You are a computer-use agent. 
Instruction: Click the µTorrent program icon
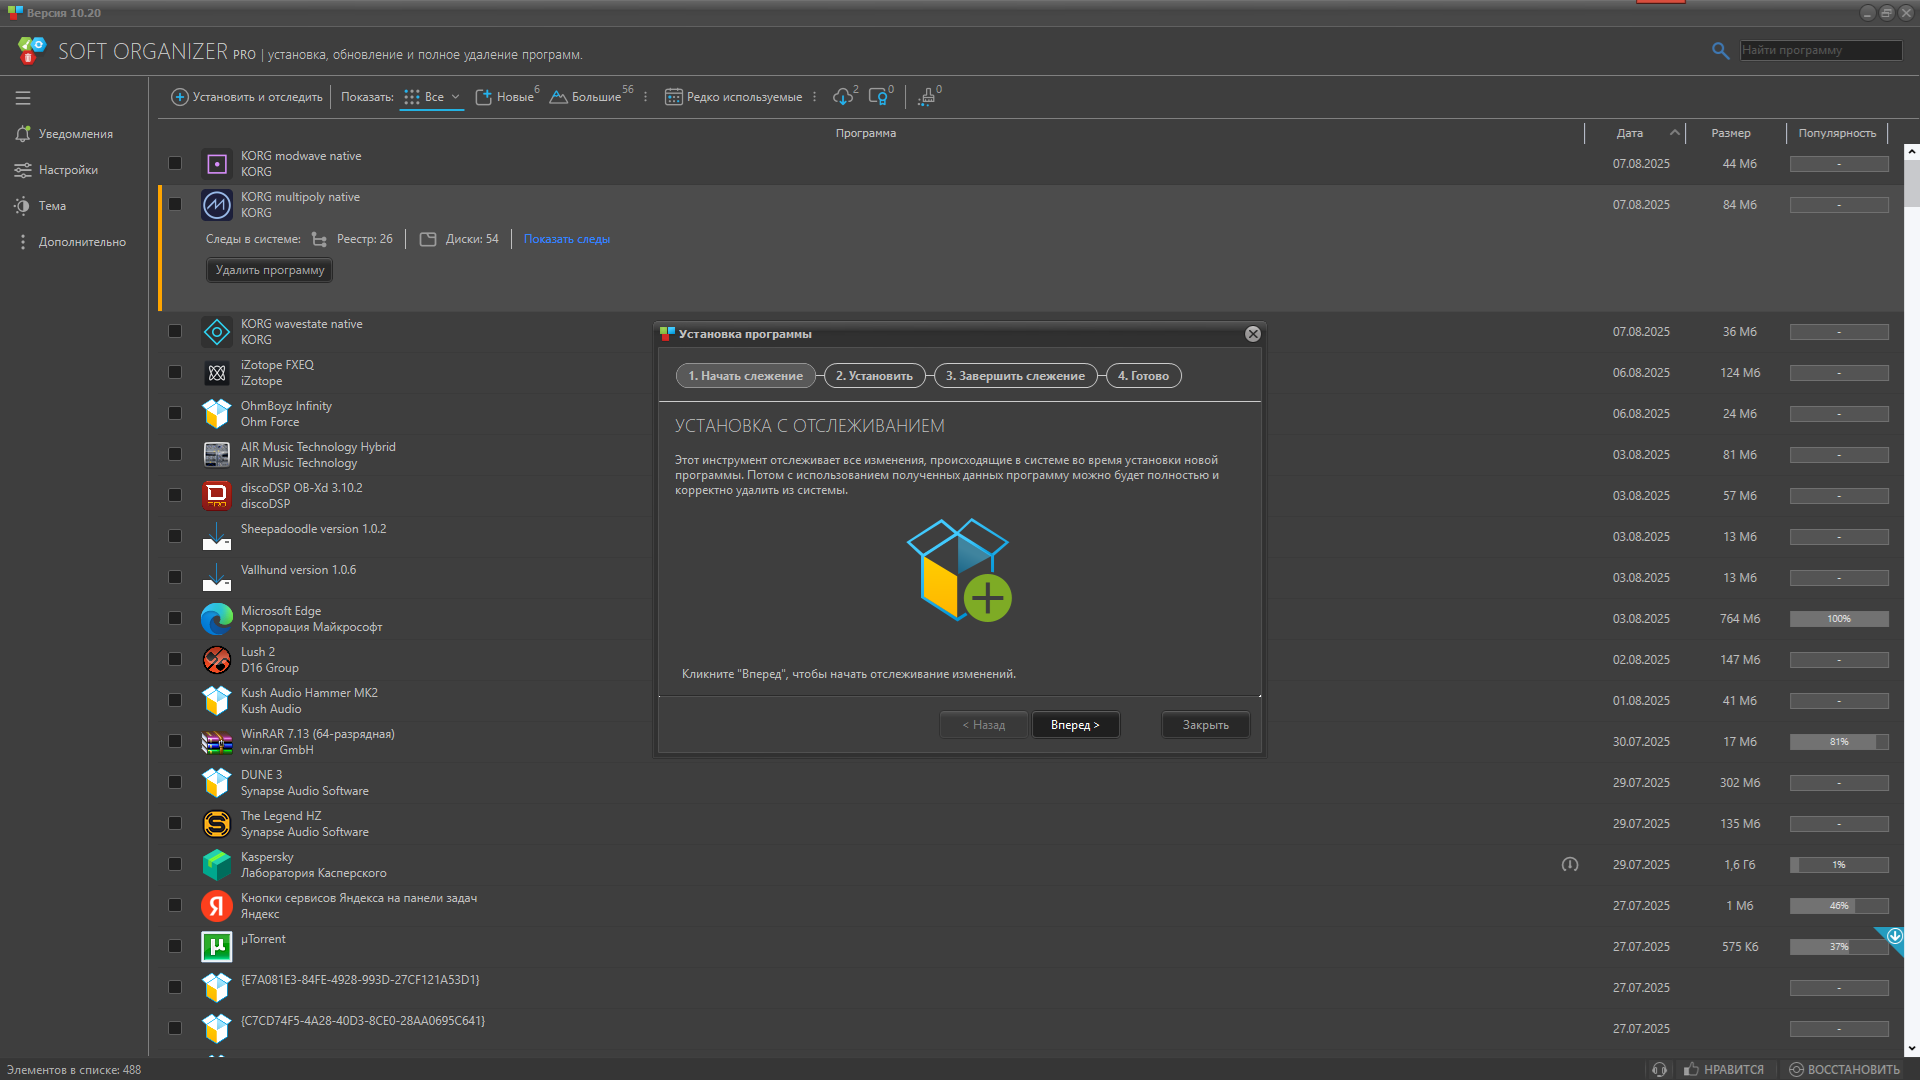pyautogui.click(x=217, y=947)
